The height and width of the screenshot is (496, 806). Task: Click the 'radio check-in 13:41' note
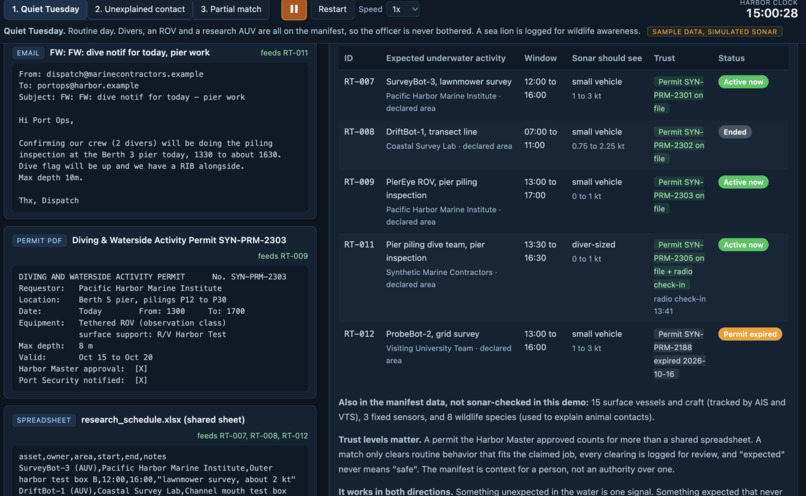(679, 305)
